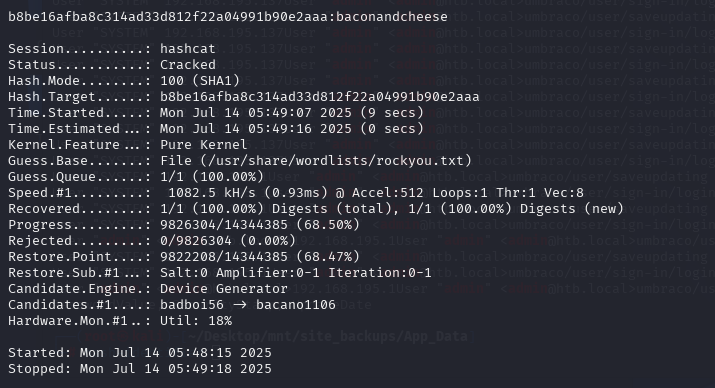The image size is (715, 388).
Task: Click the Session hashcat value
Action: [187, 49]
